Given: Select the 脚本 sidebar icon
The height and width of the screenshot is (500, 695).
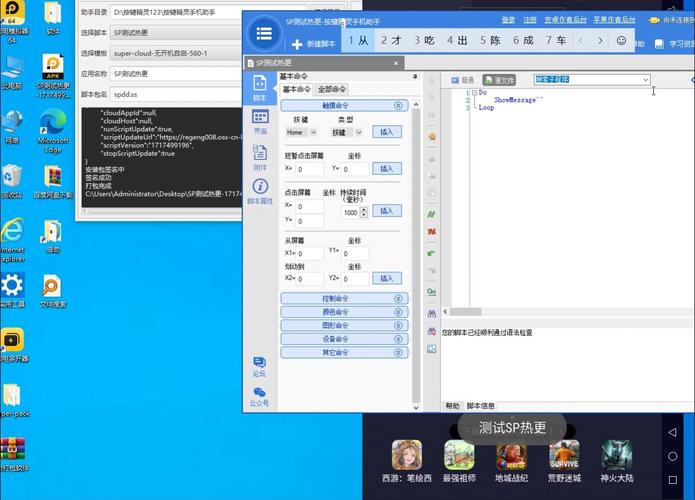Looking at the screenshot, I should pyautogui.click(x=260, y=88).
